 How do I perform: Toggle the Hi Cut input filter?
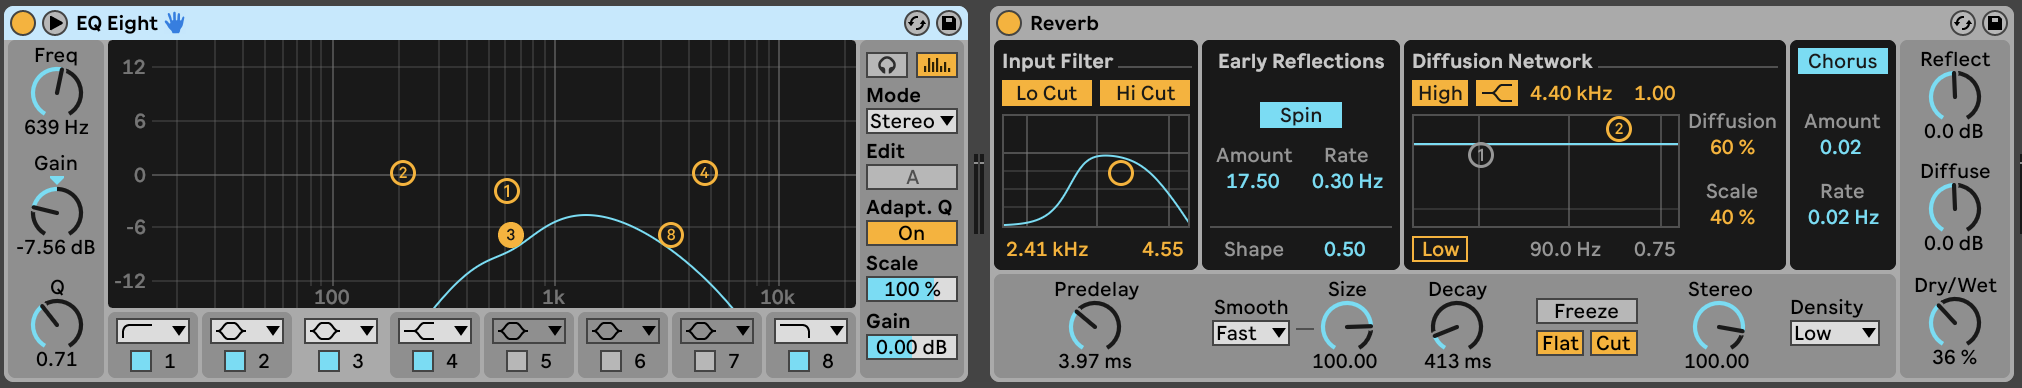1145,93
